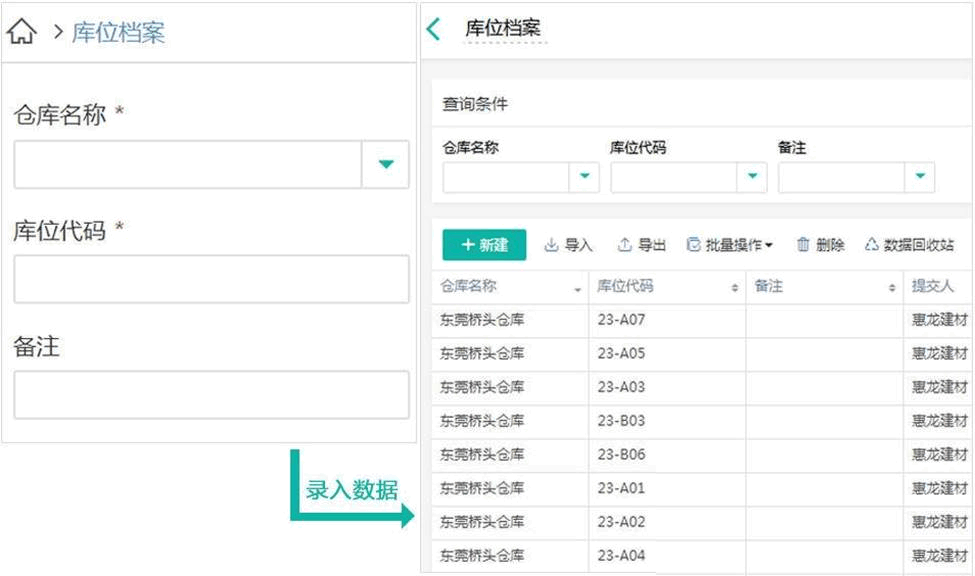Open the 批量操作 batch operations menu
This screenshot has height=576, width=975.
click(x=729, y=245)
